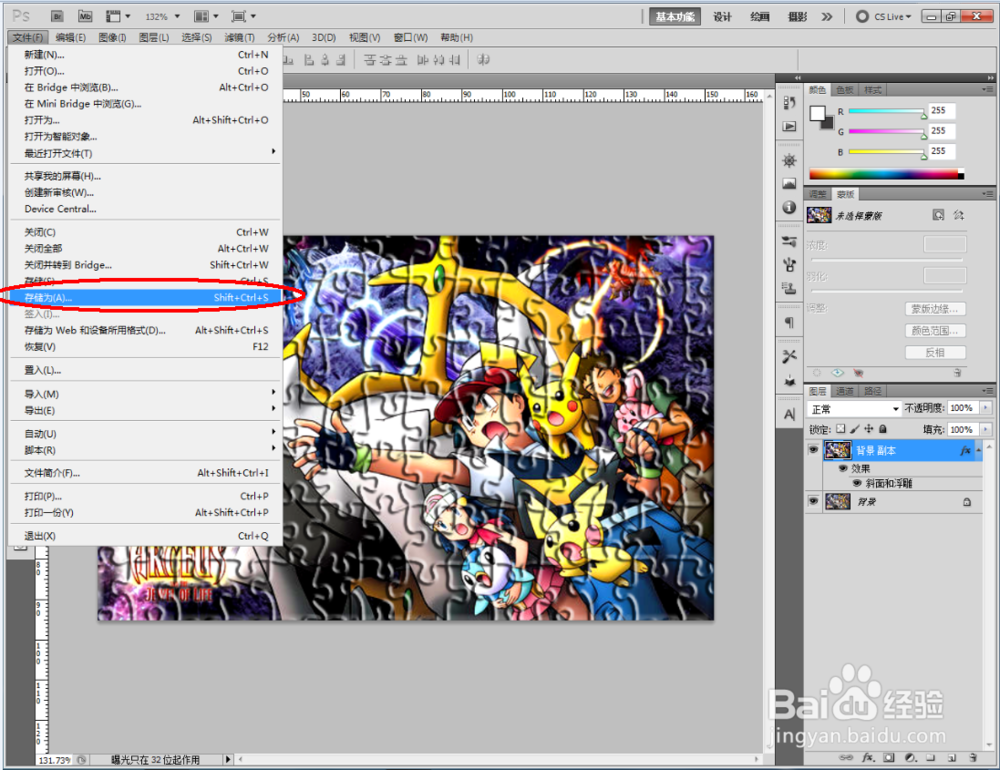Select the 摄影 workspace button
Image resolution: width=1000 pixels, height=770 pixels.
click(x=797, y=17)
